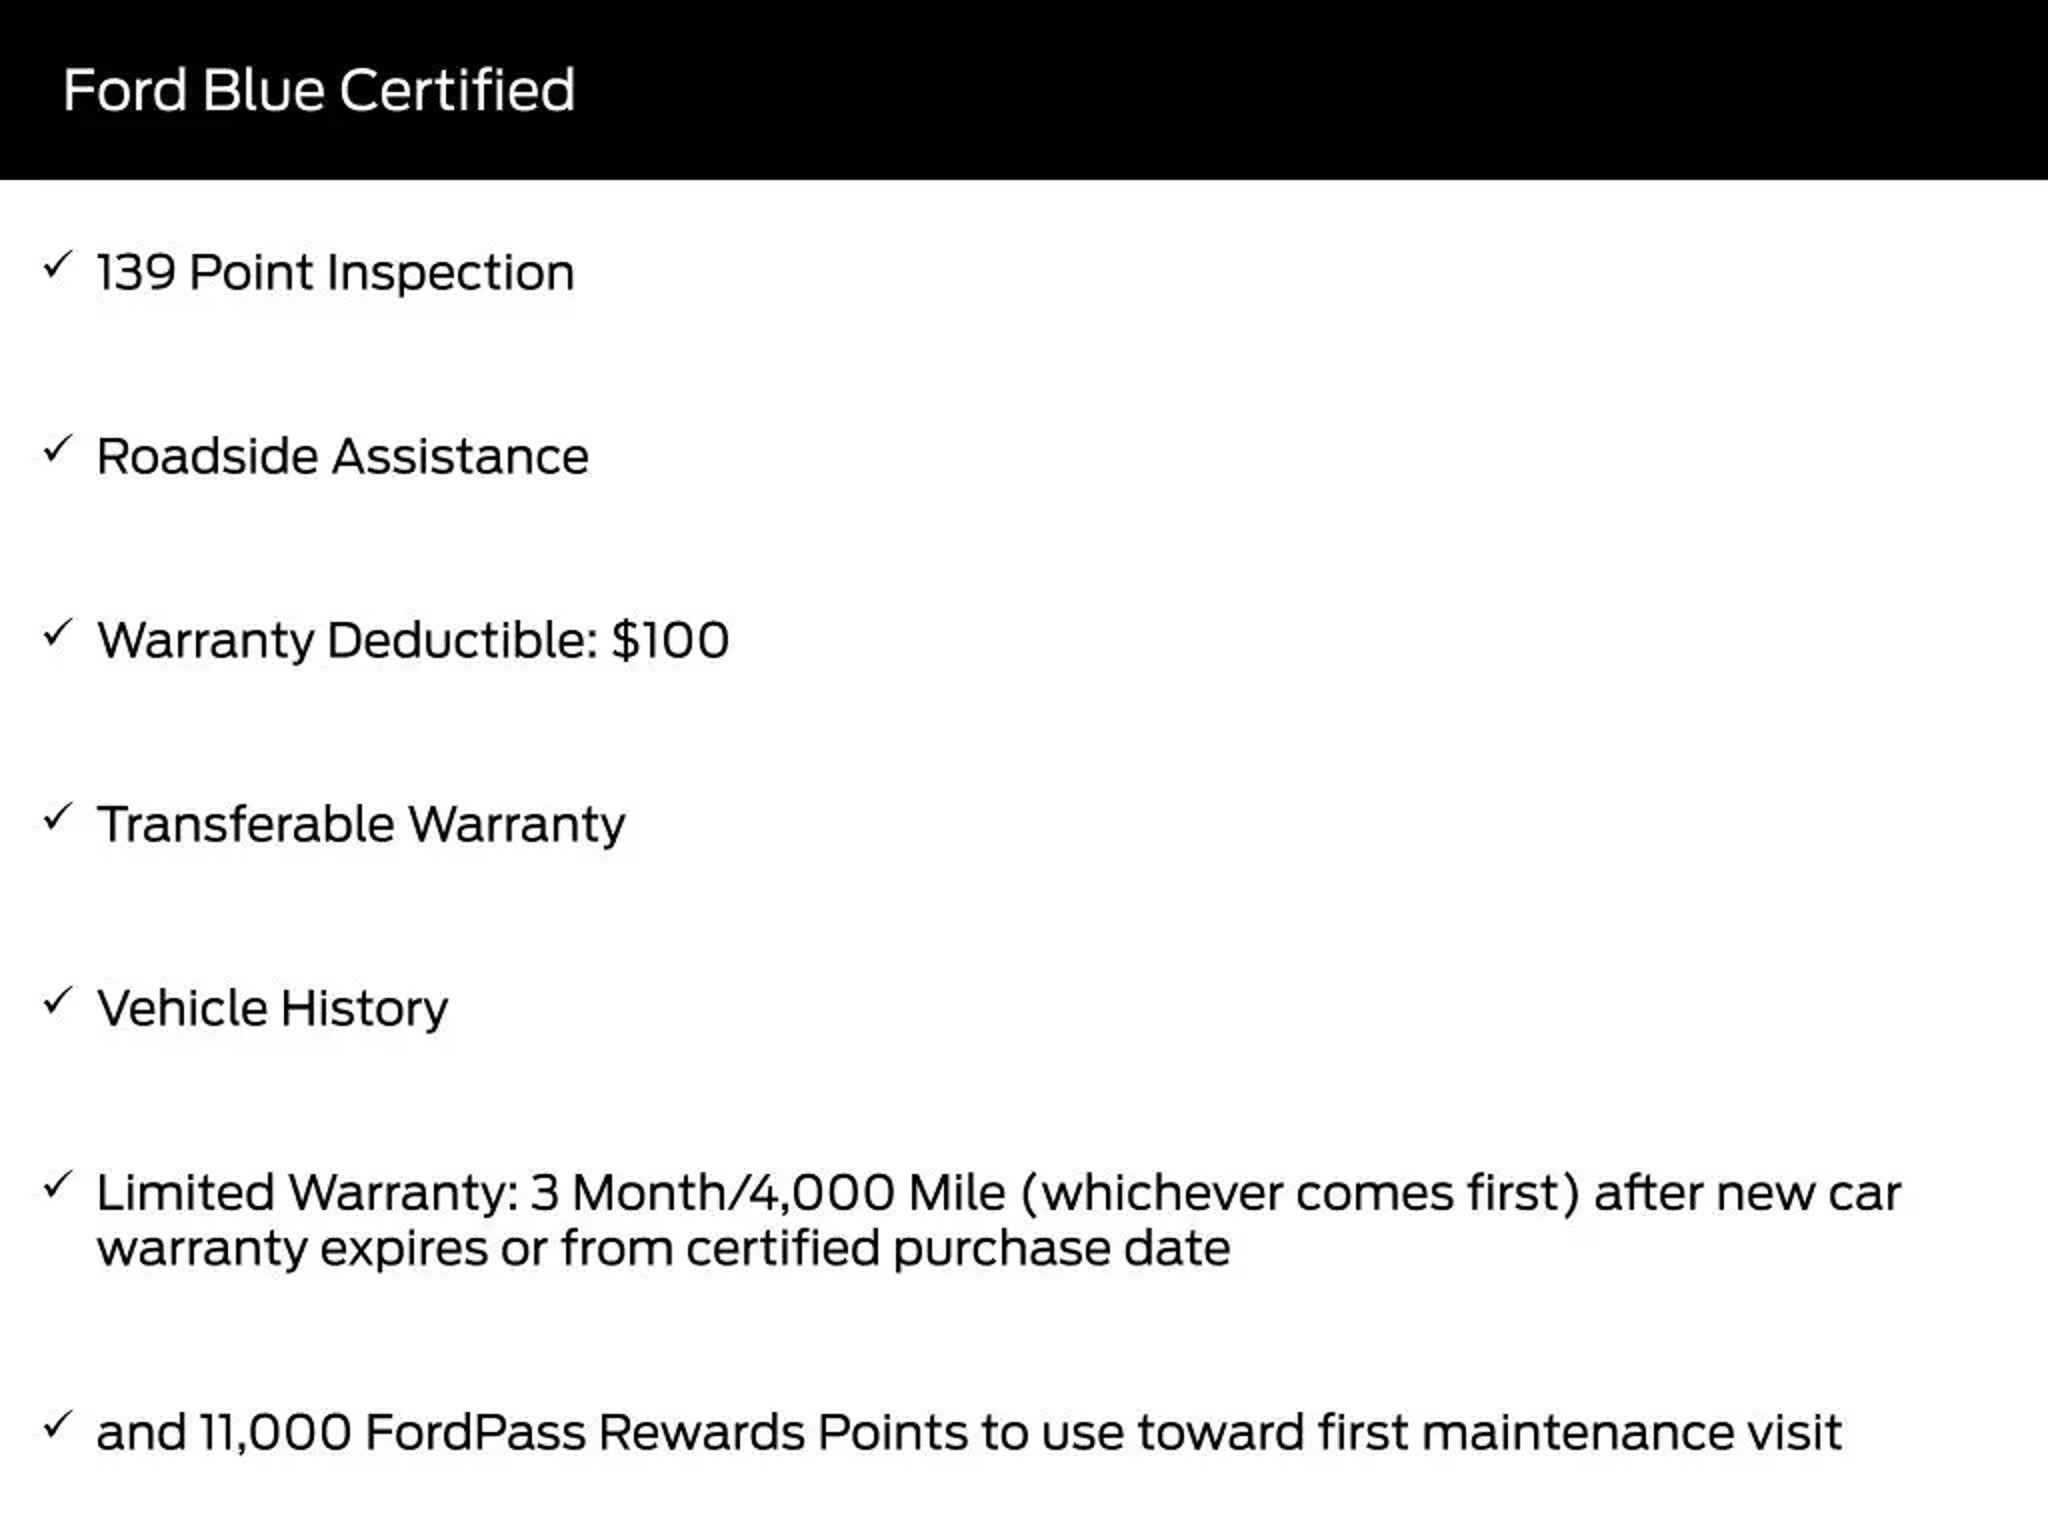2048x1536 pixels.
Task: Click the checkmark next to Roadside Assistance
Action: click(58, 450)
